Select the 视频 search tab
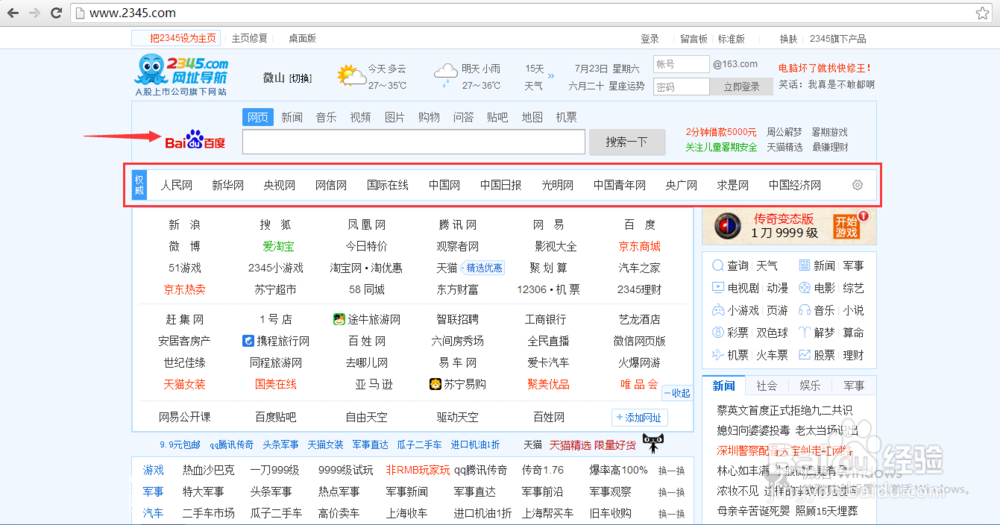Screen dimensions: 1000x525 click(x=360, y=117)
